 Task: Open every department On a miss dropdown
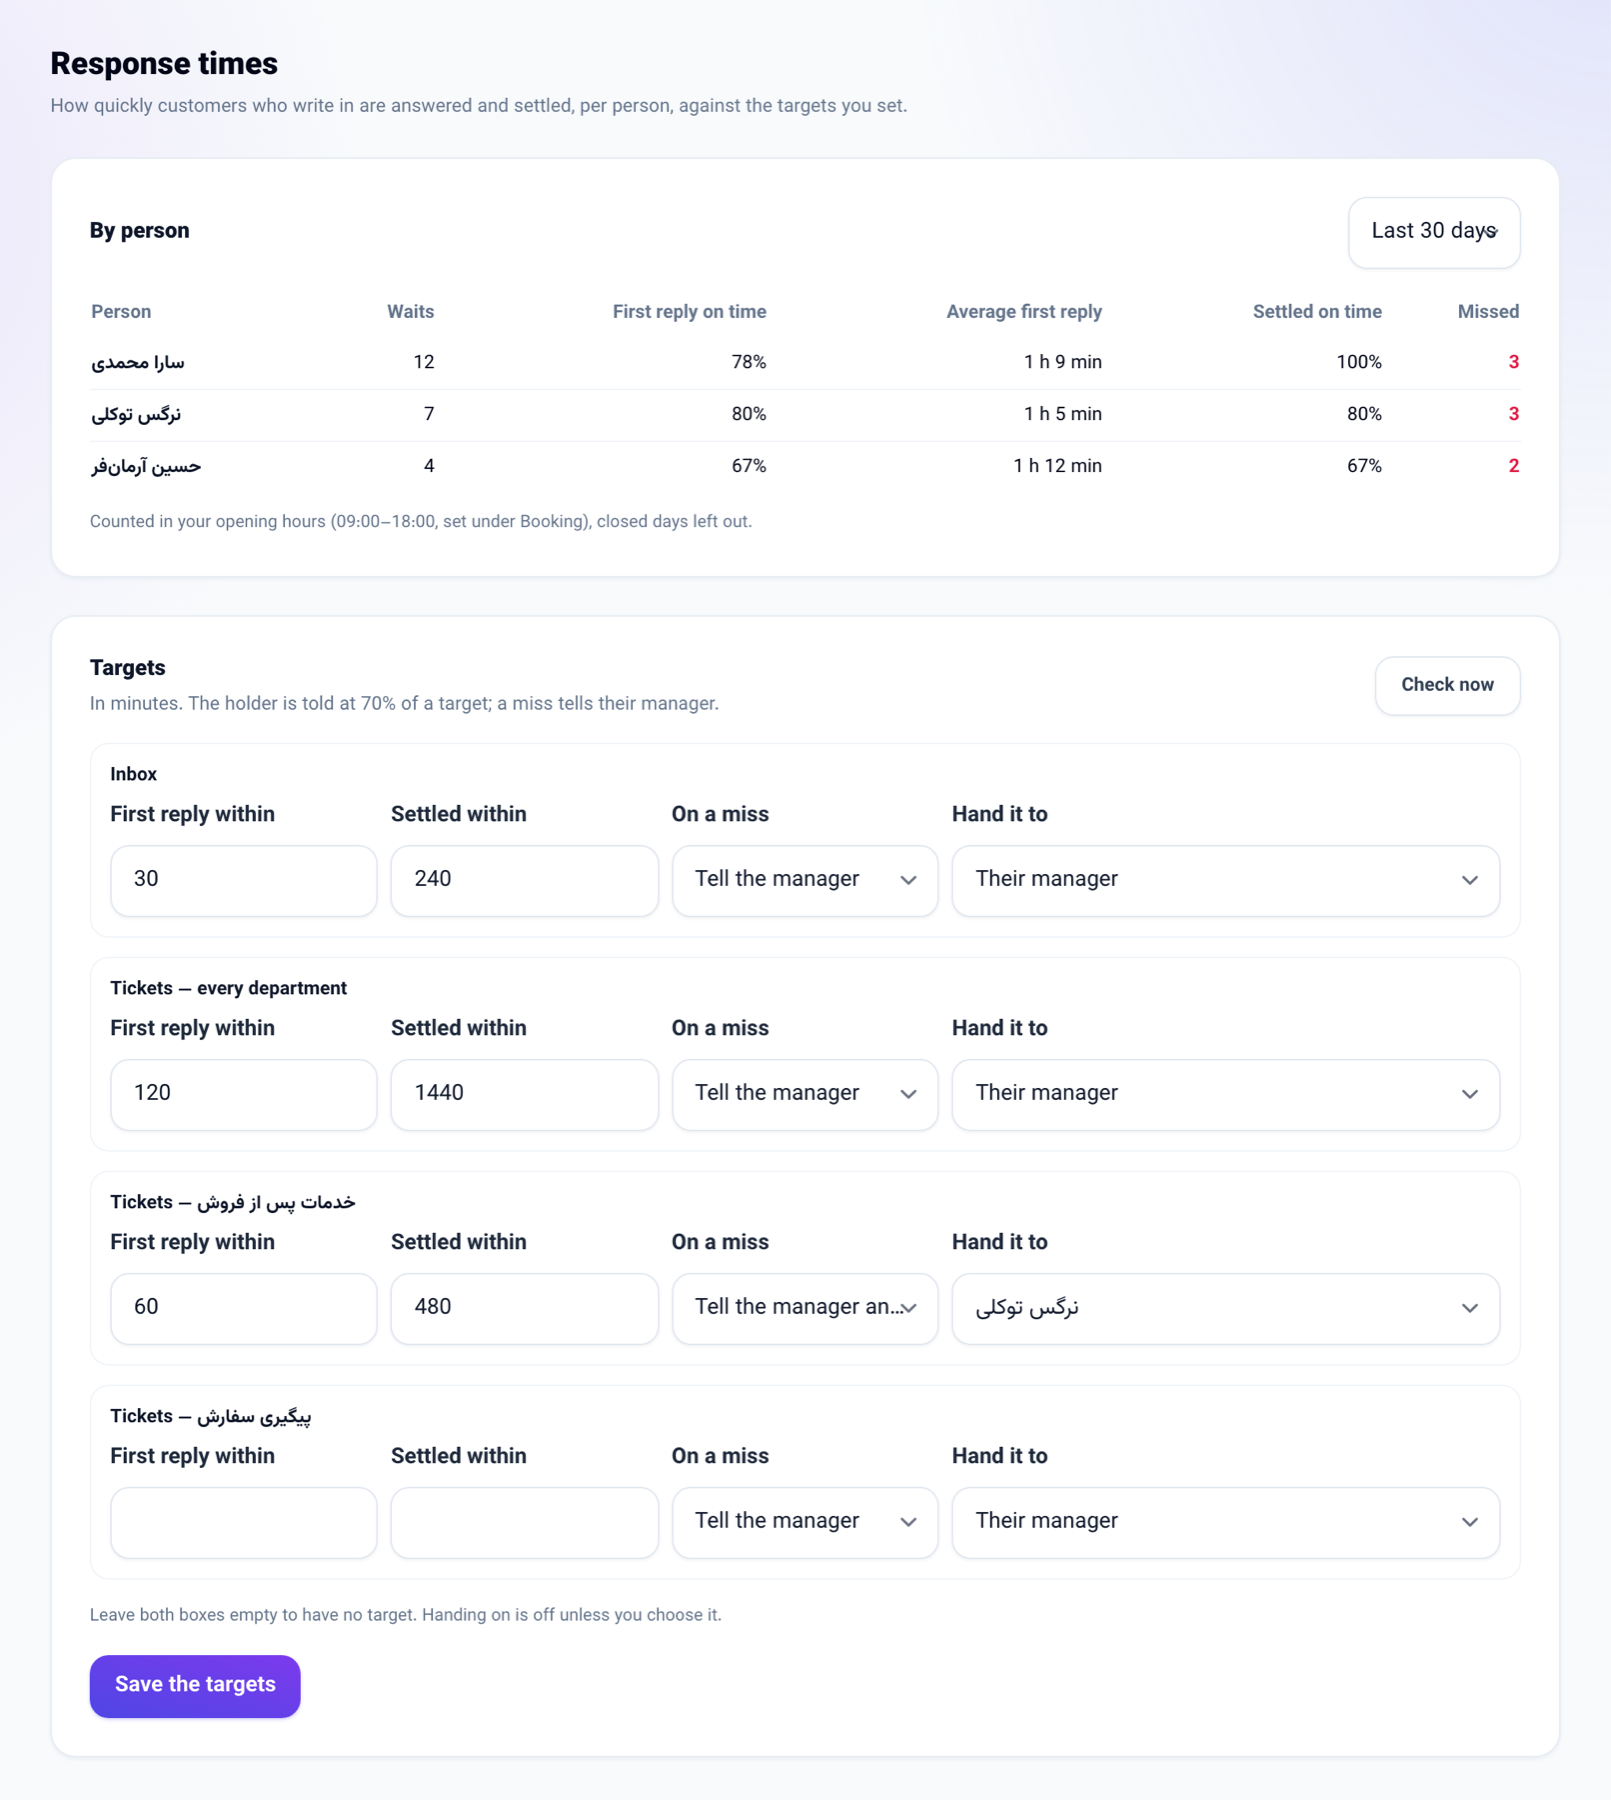click(x=805, y=1094)
